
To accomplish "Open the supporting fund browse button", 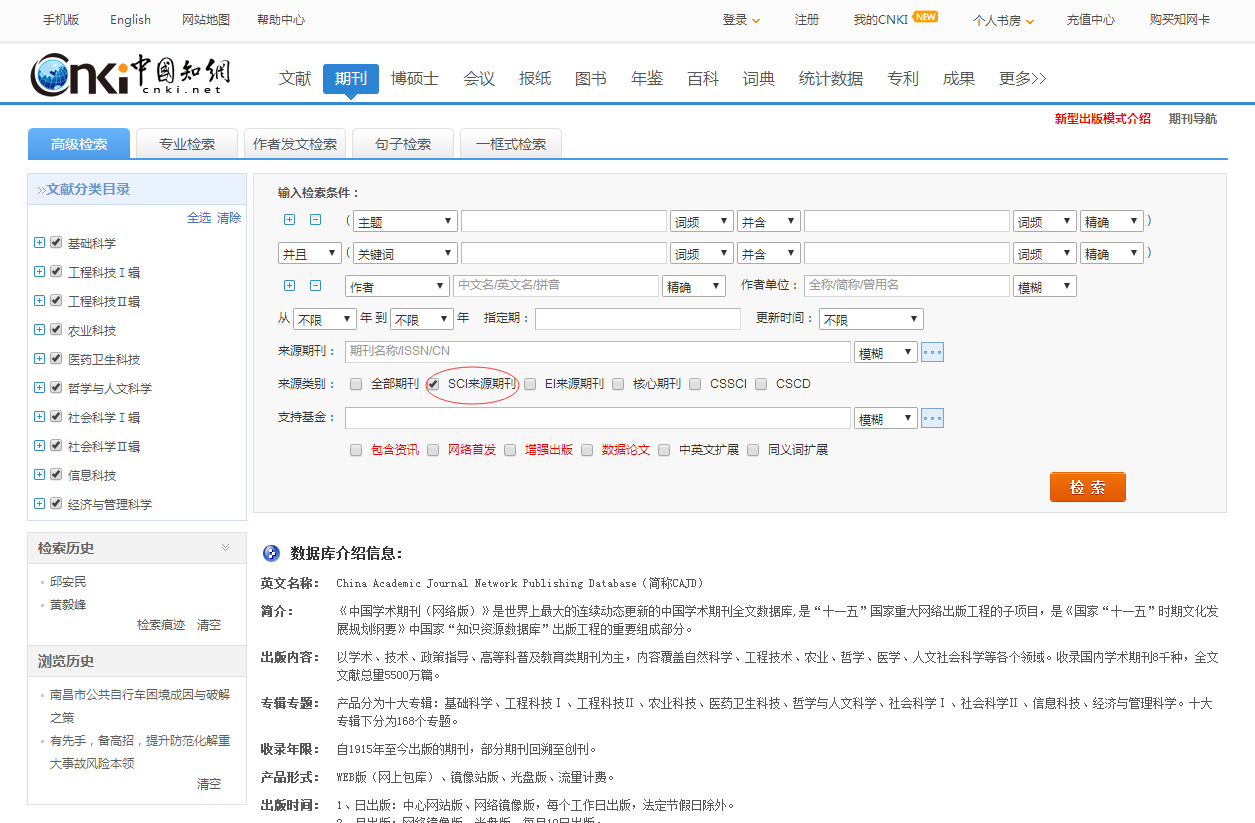I will tap(932, 418).
